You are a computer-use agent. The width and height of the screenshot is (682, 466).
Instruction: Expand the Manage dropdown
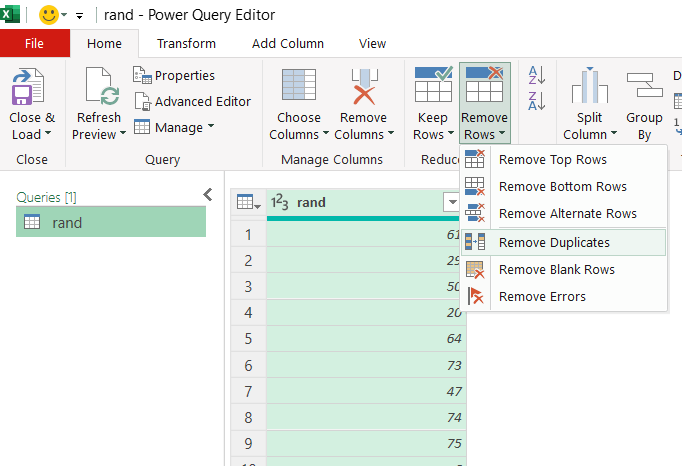coord(175,127)
